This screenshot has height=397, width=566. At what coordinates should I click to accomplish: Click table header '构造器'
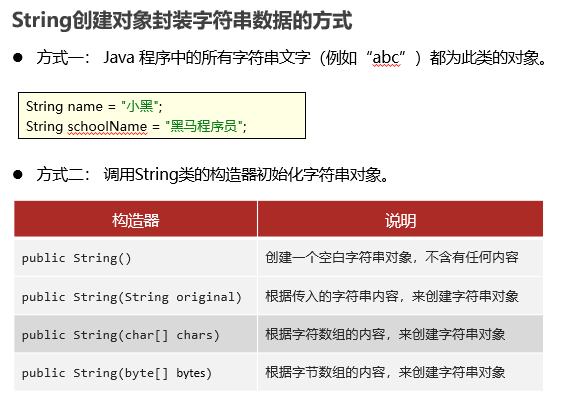pyautogui.click(x=136, y=219)
